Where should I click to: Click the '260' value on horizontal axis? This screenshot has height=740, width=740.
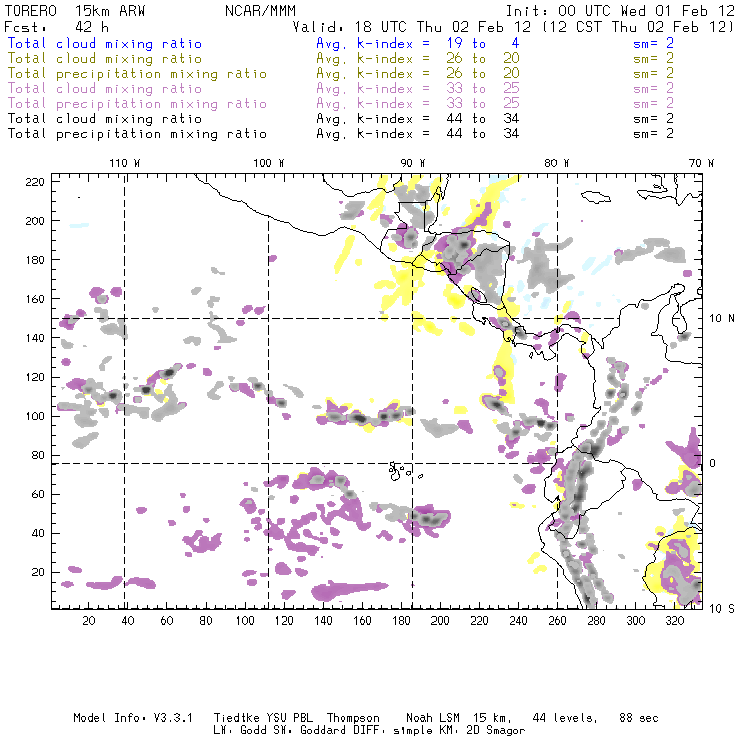click(557, 621)
